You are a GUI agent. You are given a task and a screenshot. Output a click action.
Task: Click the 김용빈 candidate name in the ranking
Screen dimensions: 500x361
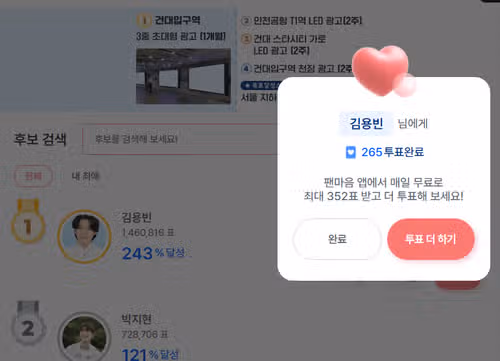click(137, 217)
